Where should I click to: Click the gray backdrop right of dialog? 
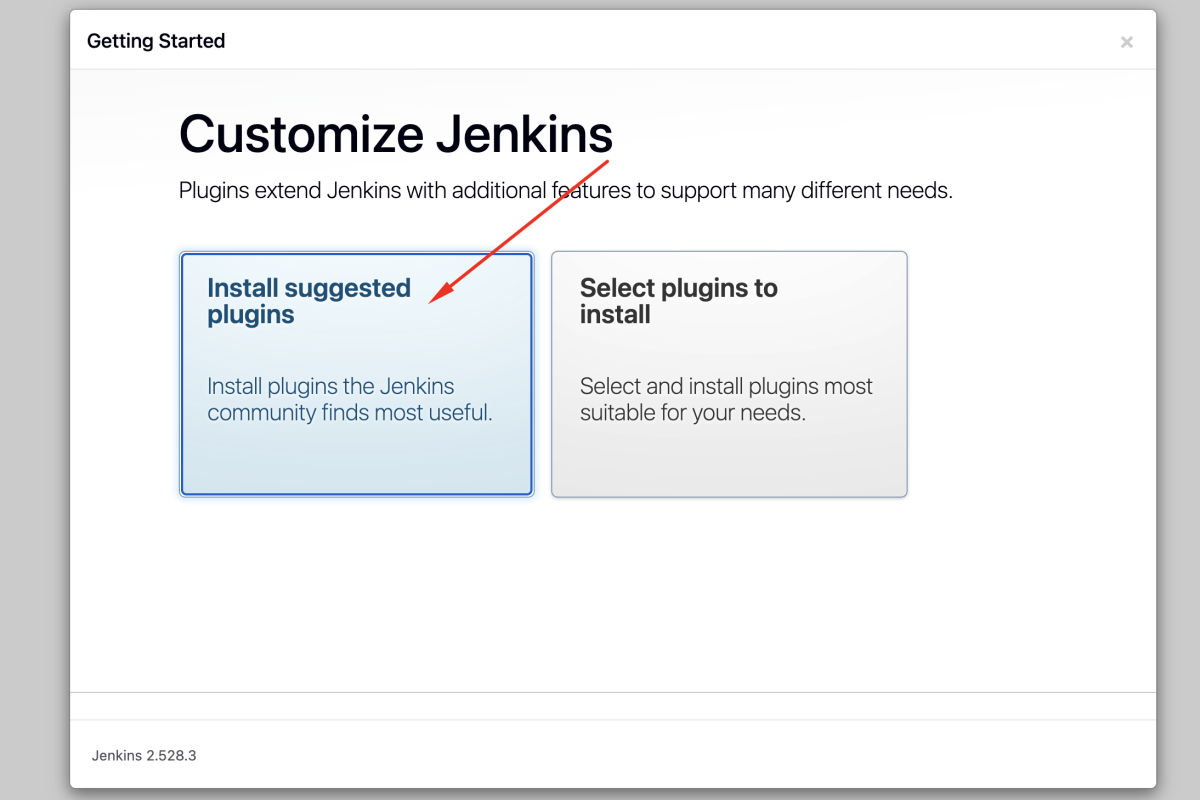pyautogui.click(x=1178, y=400)
